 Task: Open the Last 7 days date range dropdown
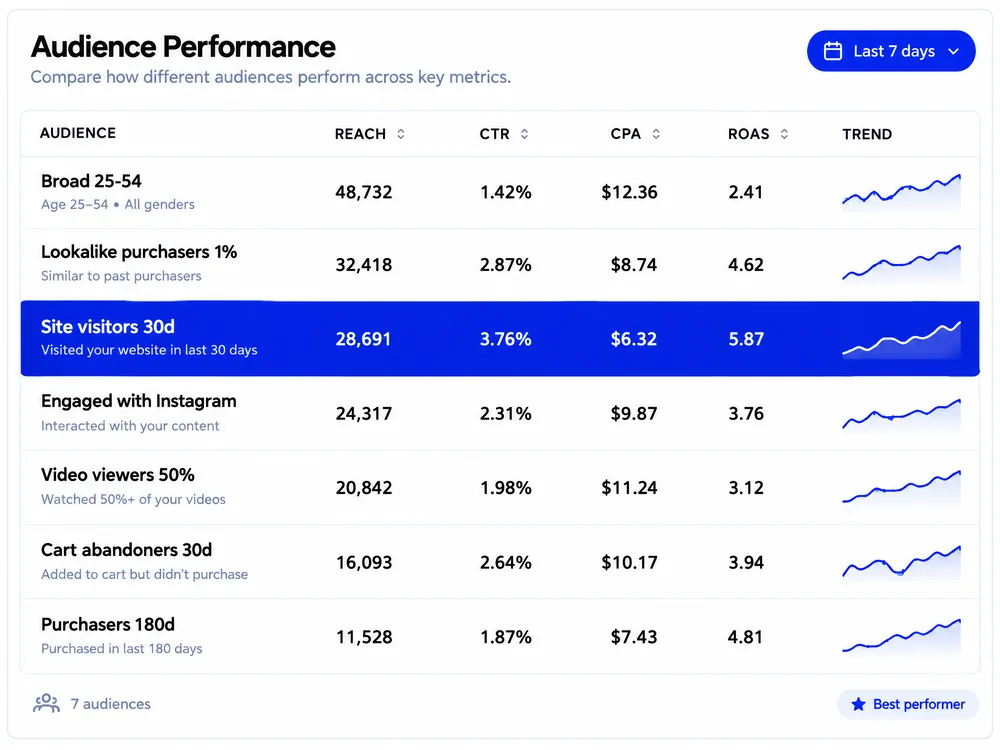(890, 51)
